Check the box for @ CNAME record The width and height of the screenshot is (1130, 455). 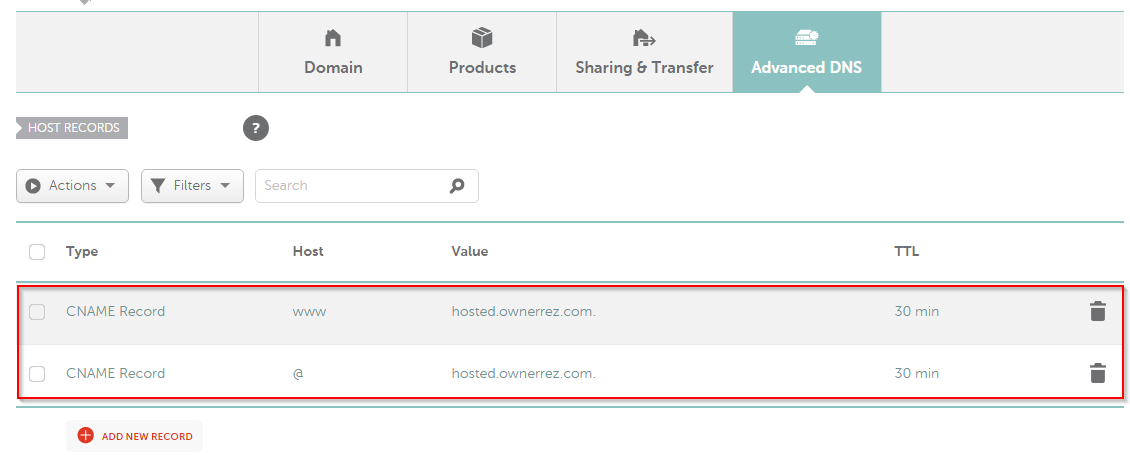37,374
